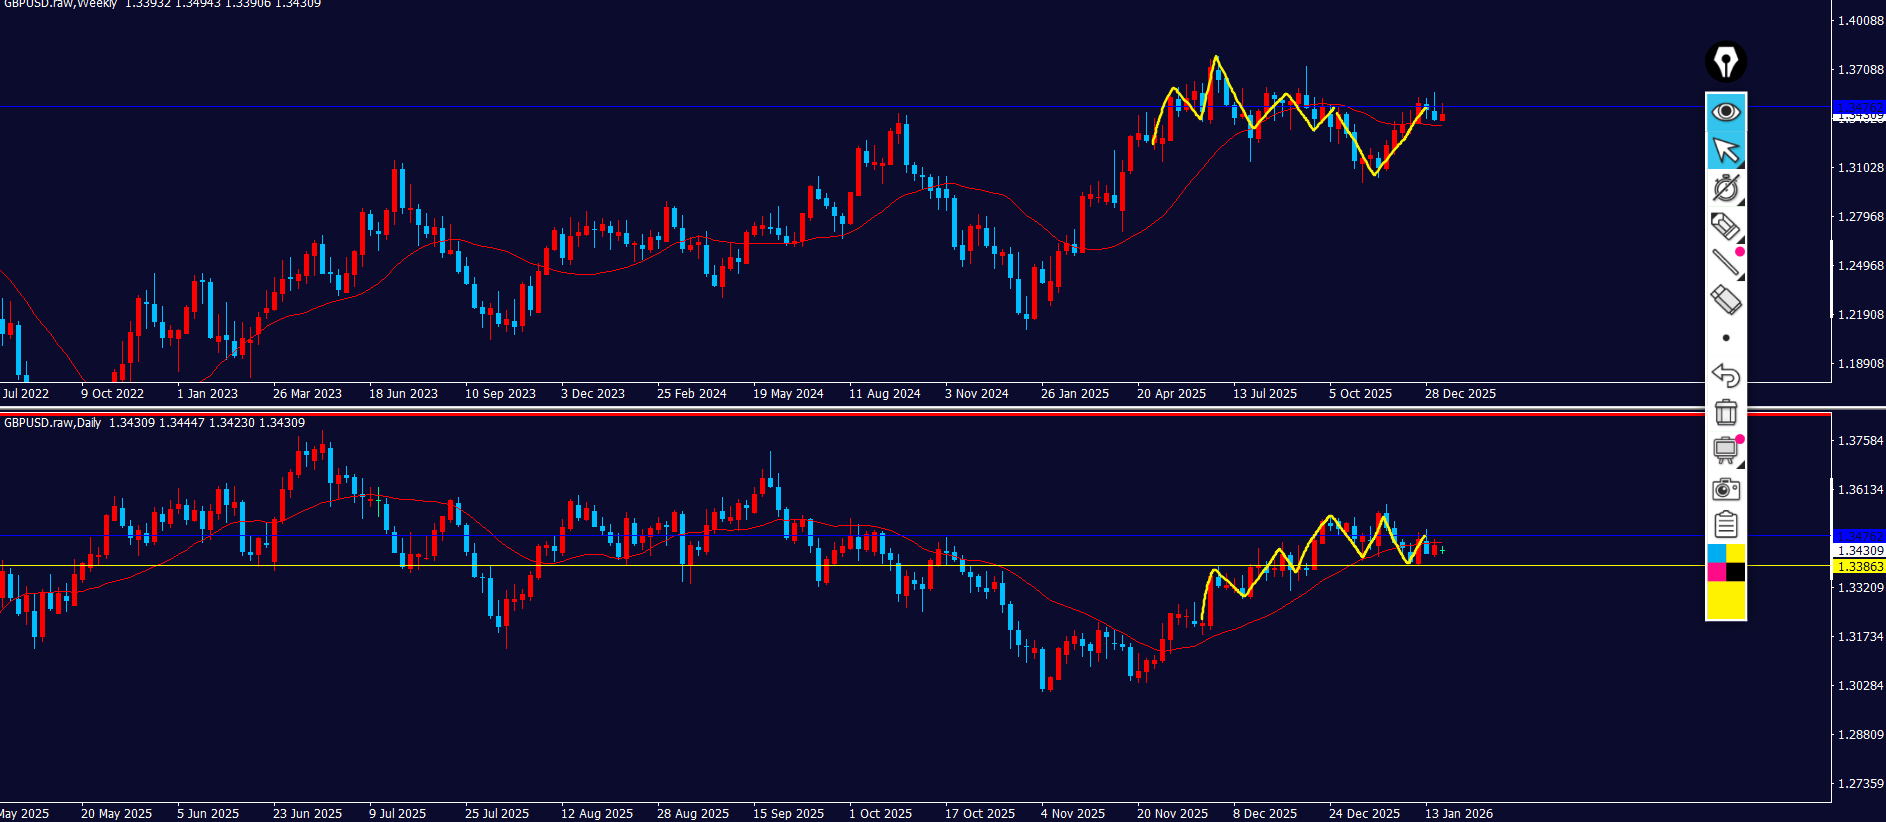Select the eraser tool
1886x822 pixels.
[1726, 300]
